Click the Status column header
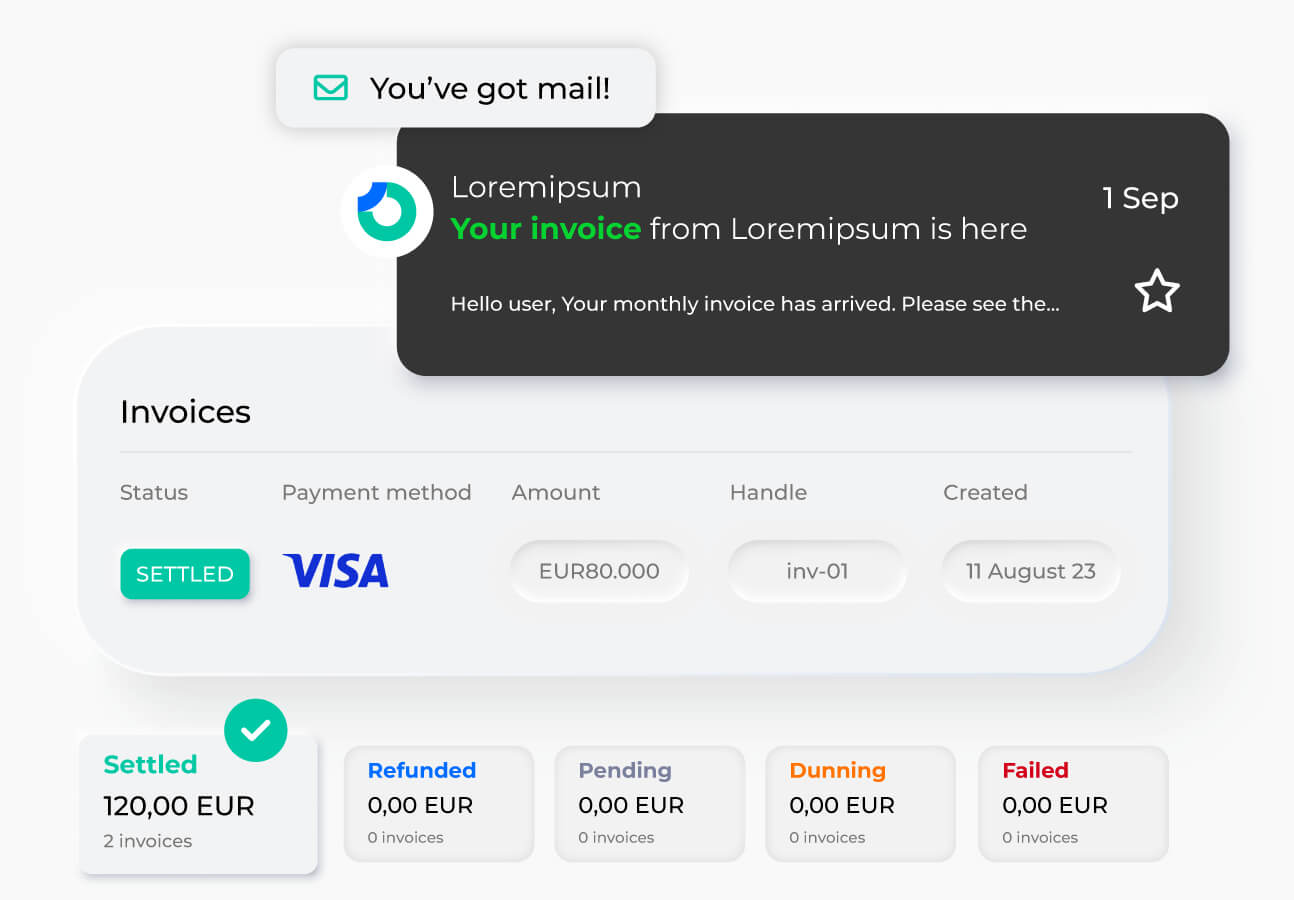This screenshot has width=1294, height=900. pos(154,493)
